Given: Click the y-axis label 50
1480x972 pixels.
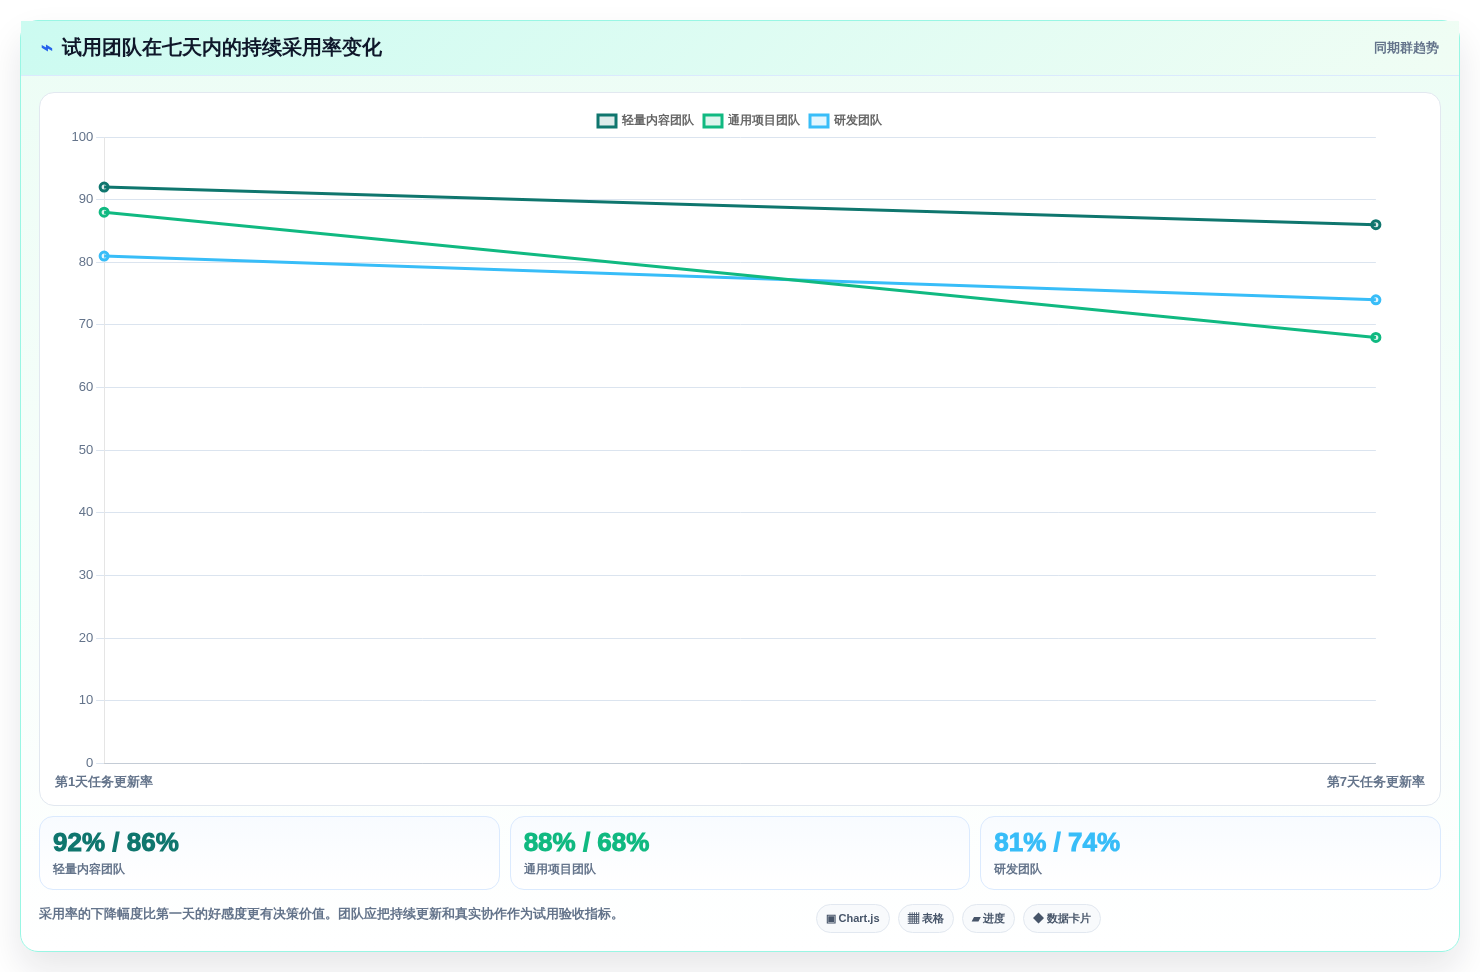Looking at the screenshot, I should point(86,450).
